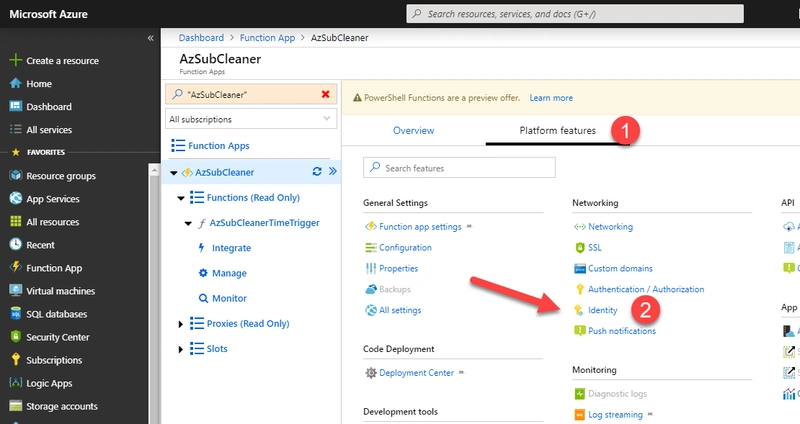Image resolution: width=800 pixels, height=424 pixels.
Task: Click the refresh icon beside AzSubCleaner
Action: click(x=317, y=172)
